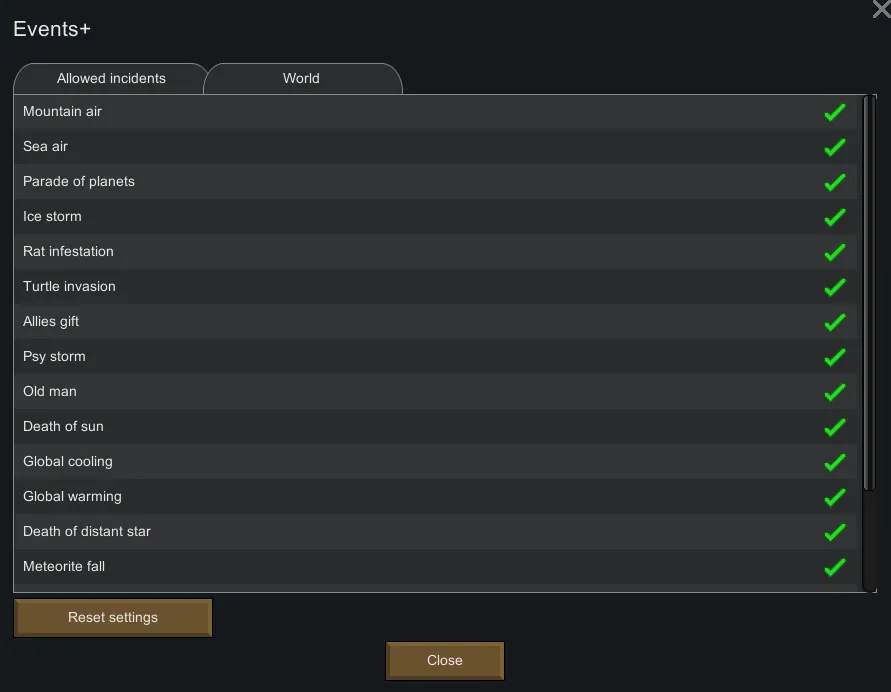Toggle Ice storm incident checkmark
The height and width of the screenshot is (692, 891).
click(835, 217)
